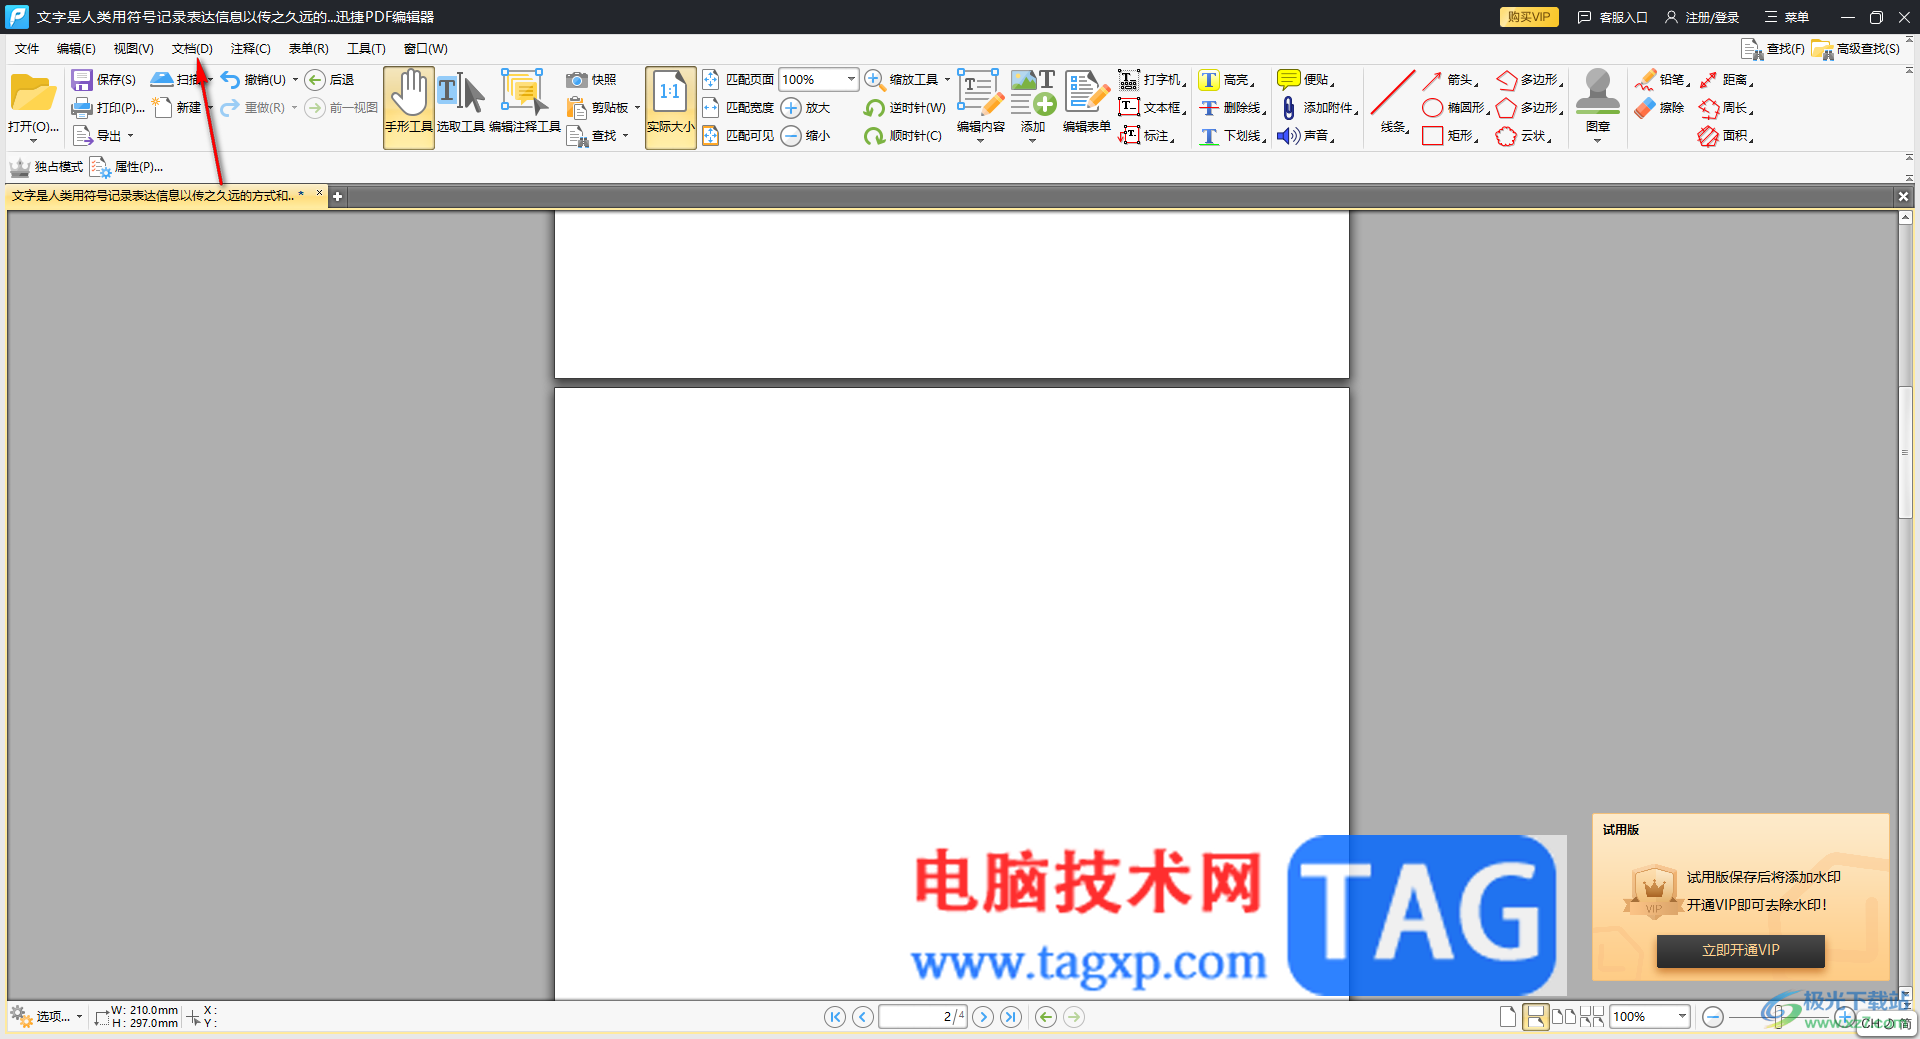The width and height of the screenshot is (1920, 1039).
Task: Rotate clockwise with 顺时针(C)
Action: pyautogui.click(x=904, y=136)
